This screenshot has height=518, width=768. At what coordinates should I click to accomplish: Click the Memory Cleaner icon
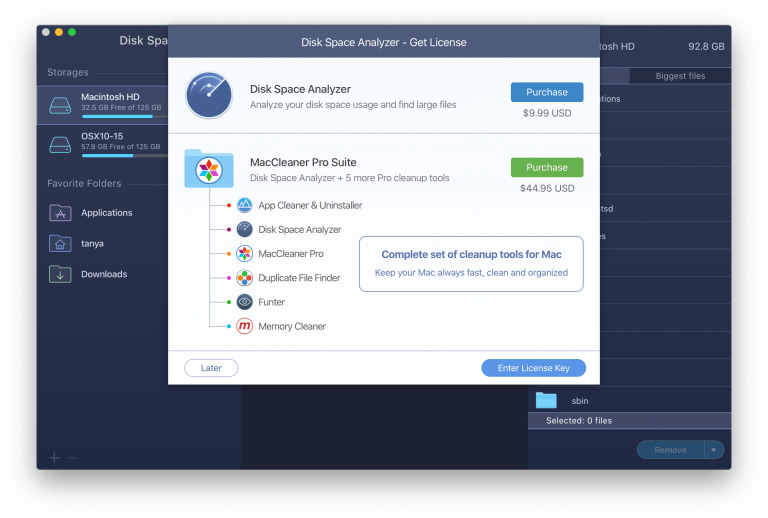[x=244, y=326]
